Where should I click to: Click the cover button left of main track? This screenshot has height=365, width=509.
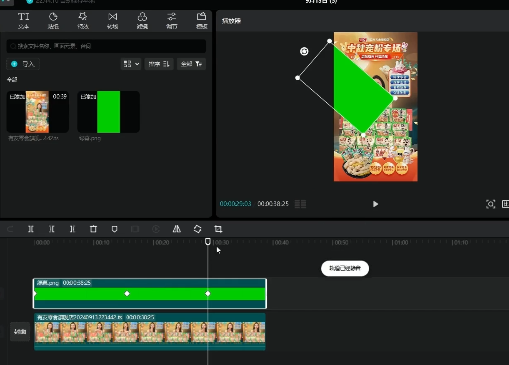(x=20, y=332)
